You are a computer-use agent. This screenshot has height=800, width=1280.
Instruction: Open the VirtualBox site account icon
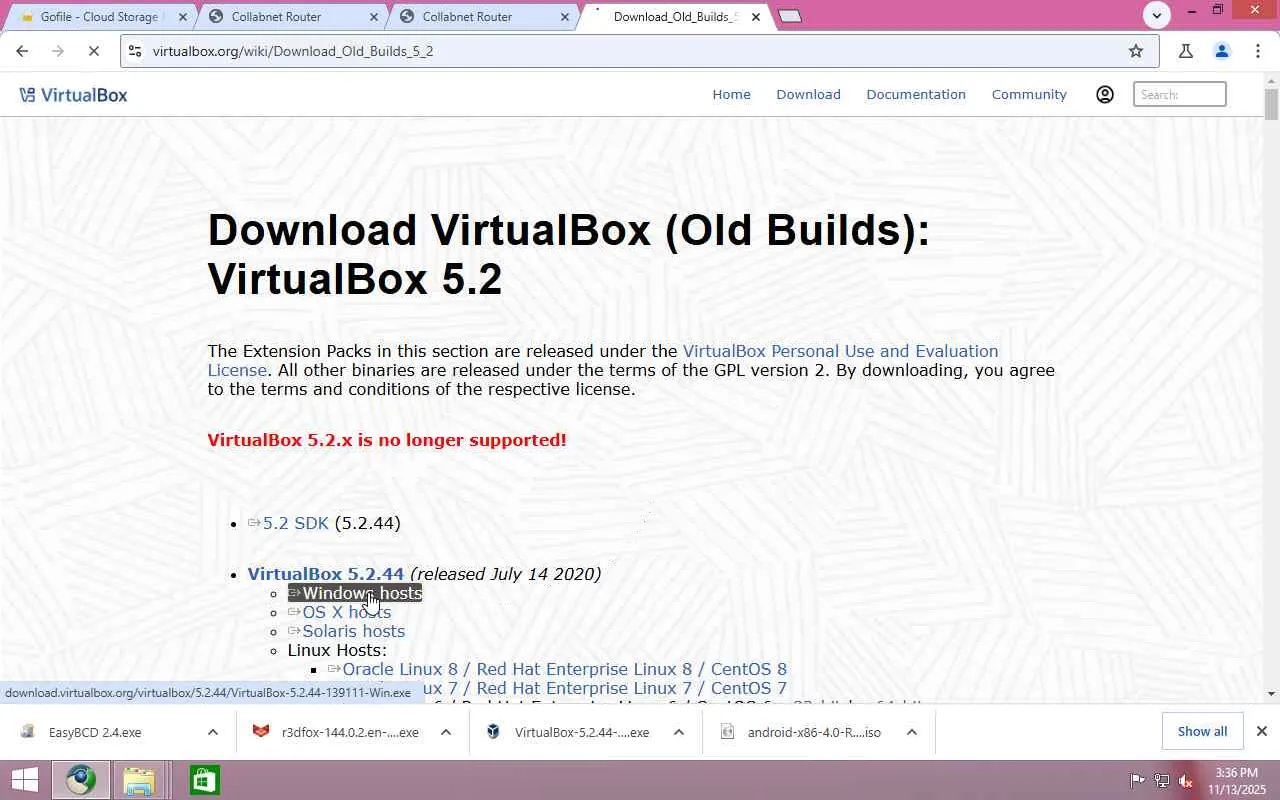click(x=1105, y=94)
